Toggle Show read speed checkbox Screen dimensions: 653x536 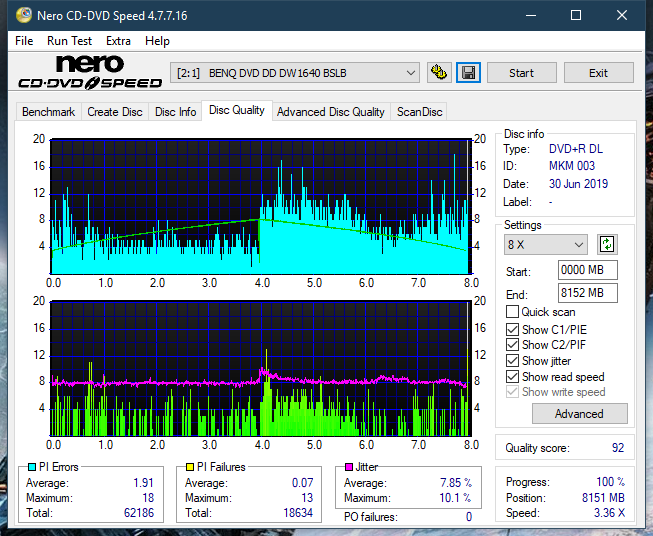pos(512,376)
